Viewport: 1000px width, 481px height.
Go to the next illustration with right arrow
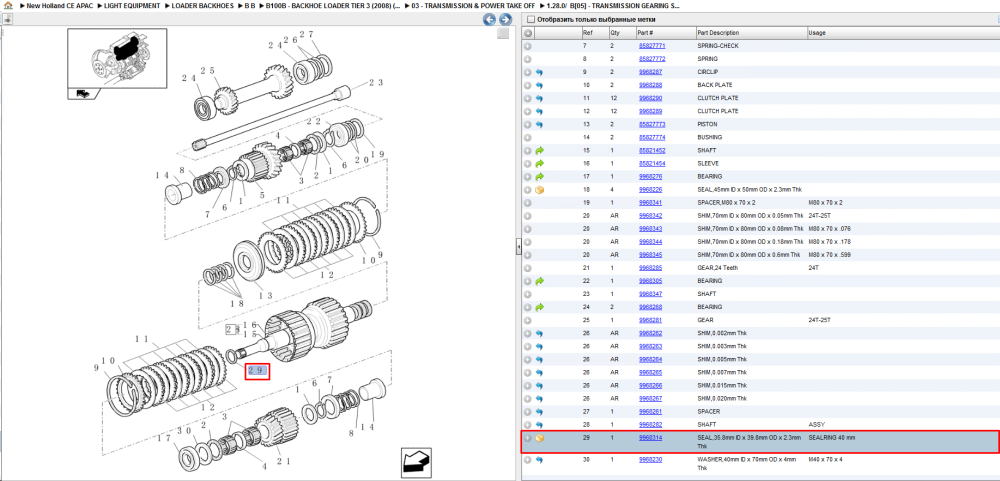coord(505,20)
